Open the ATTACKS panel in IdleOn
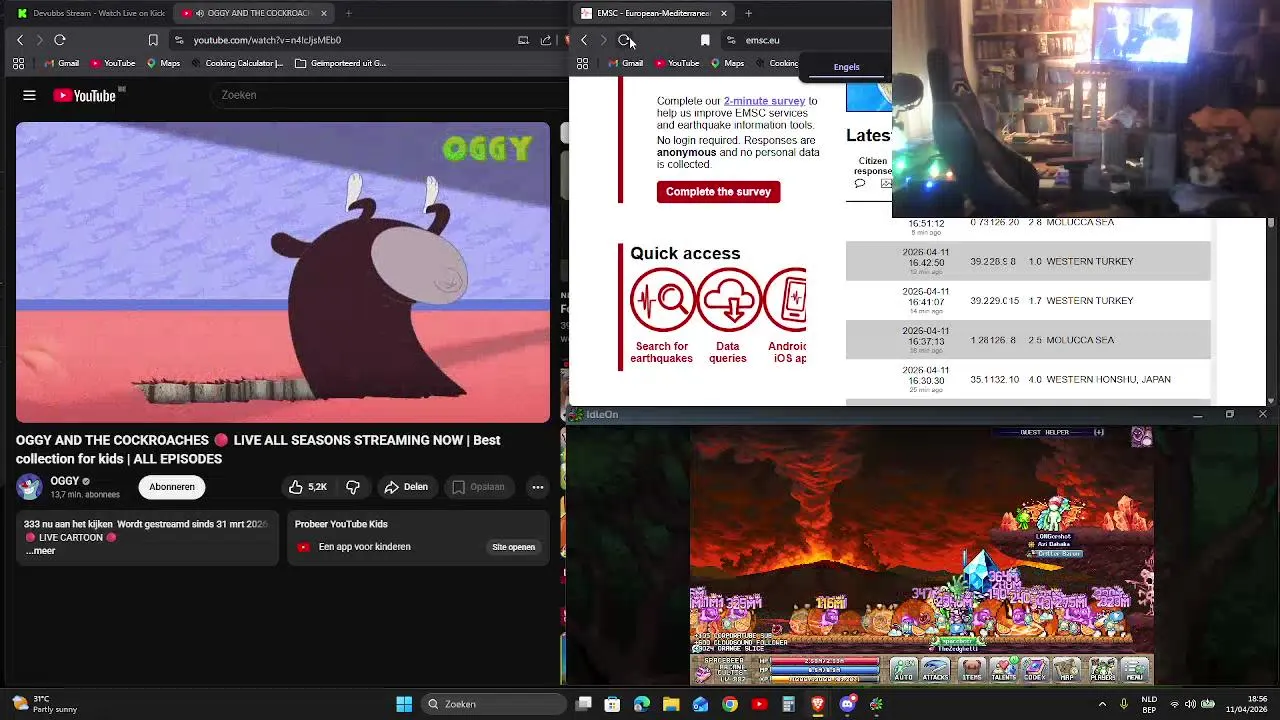 (x=936, y=670)
